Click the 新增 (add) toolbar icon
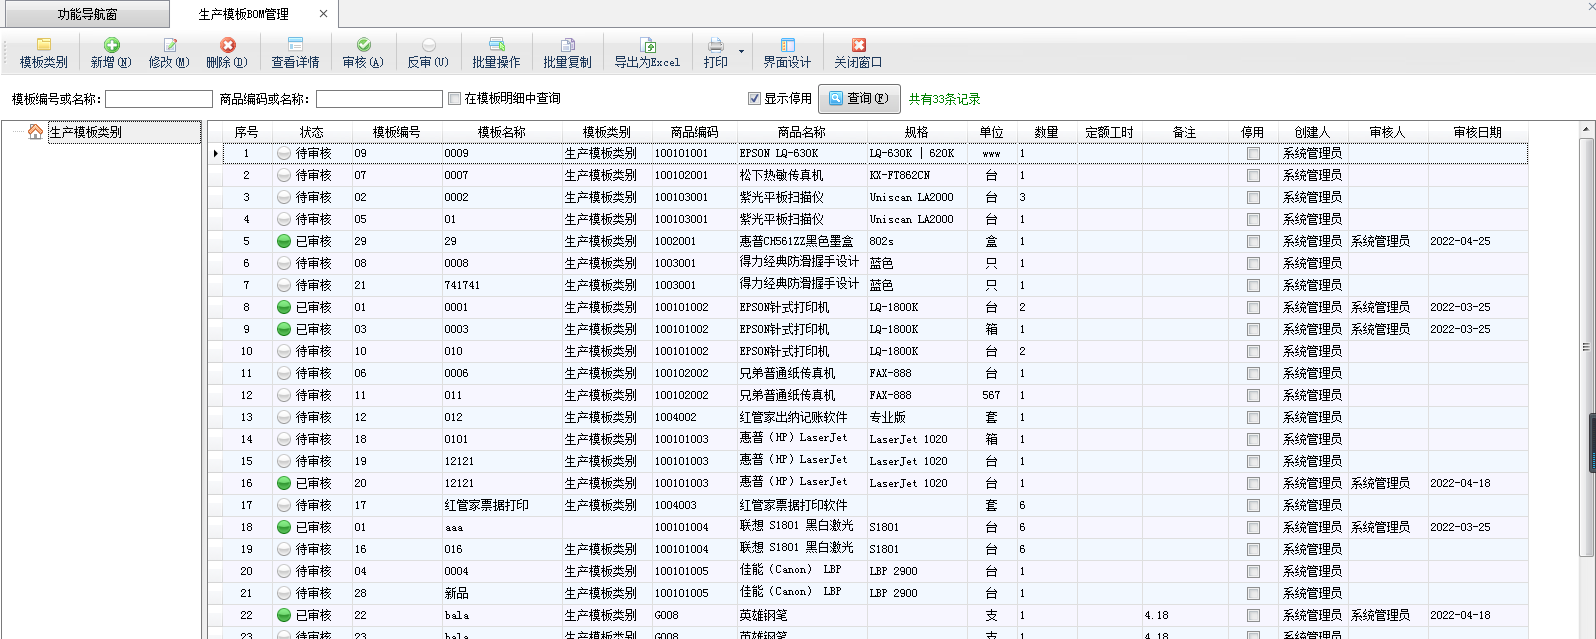 [x=111, y=46]
